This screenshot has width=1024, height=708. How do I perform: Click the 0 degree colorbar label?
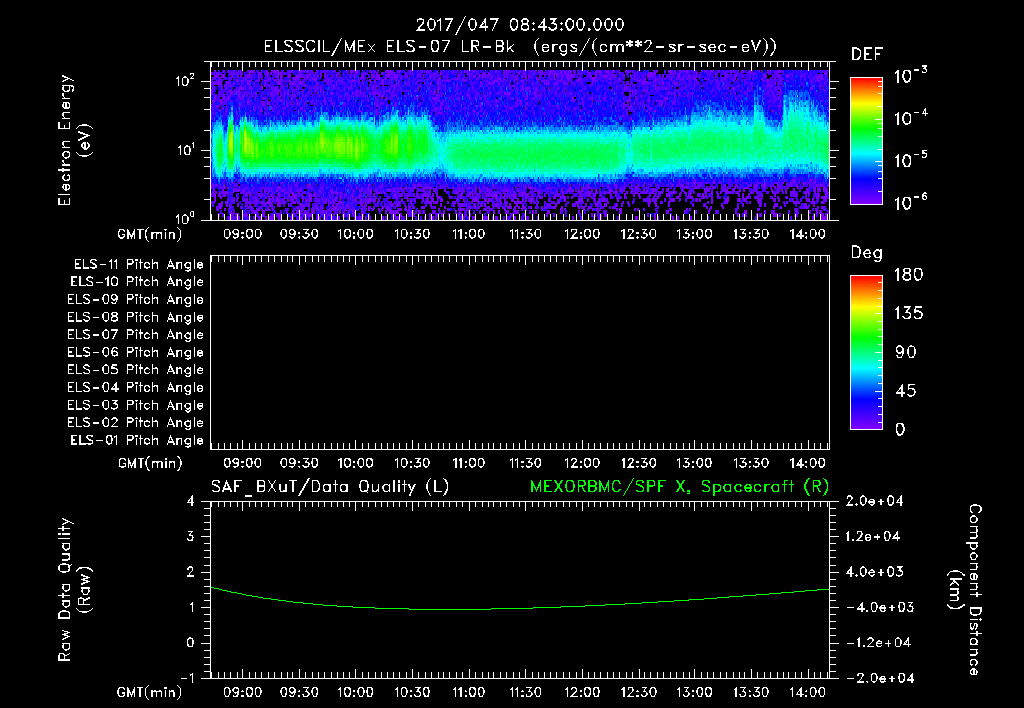900,429
